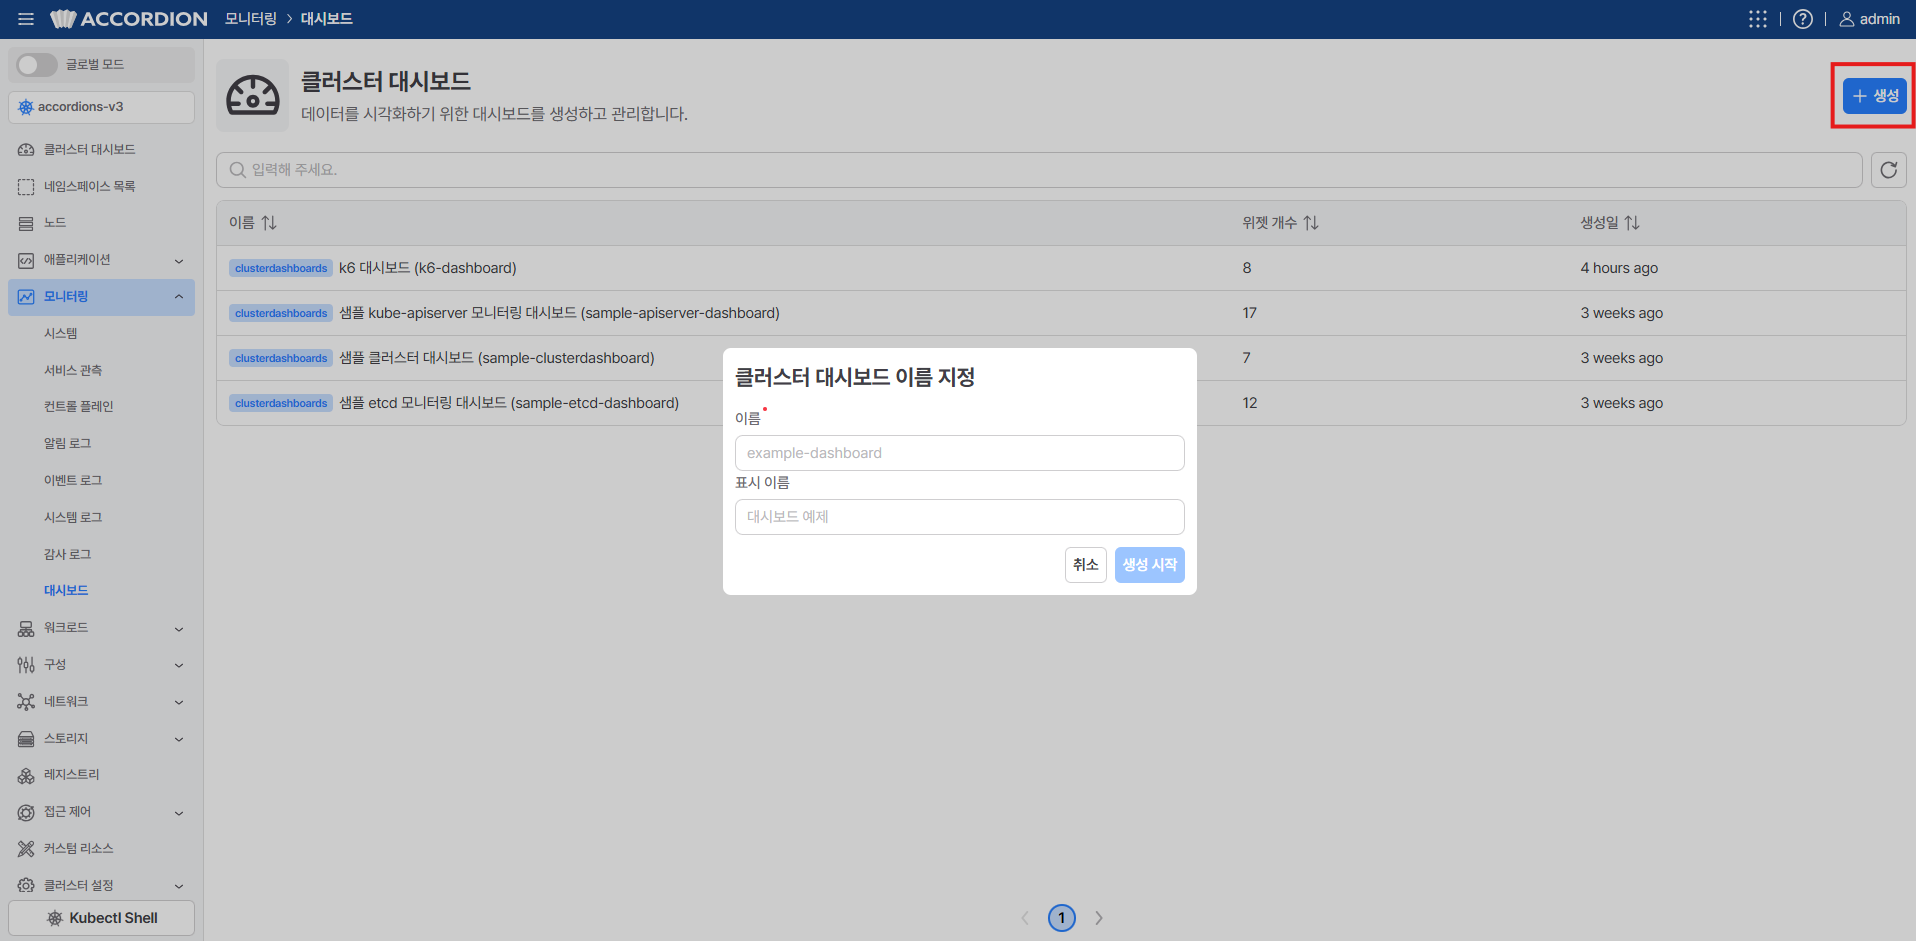
Task: Expand 클러스터 설정 menu
Action: tap(101, 886)
